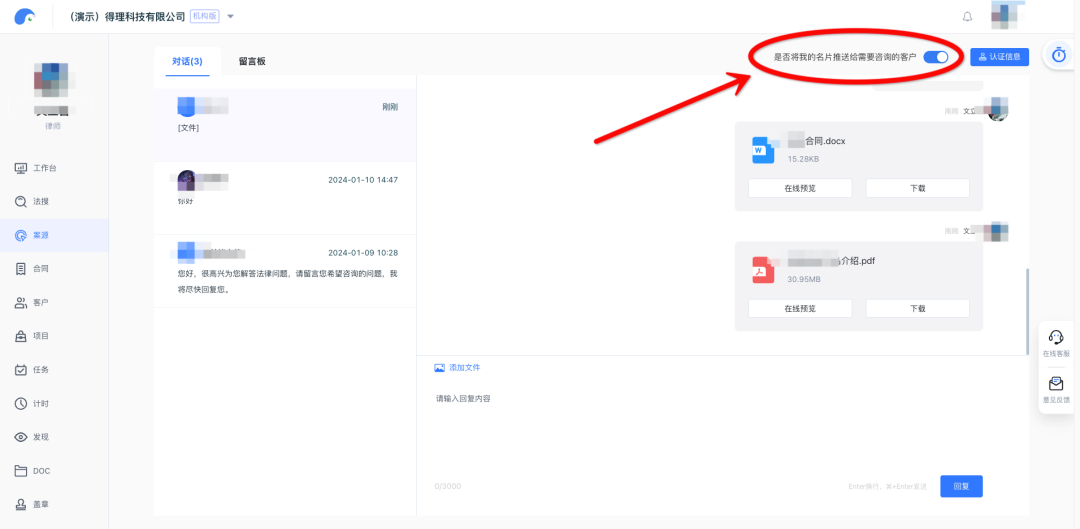
Task: Click the 添加文件 link
Action: (464, 368)
